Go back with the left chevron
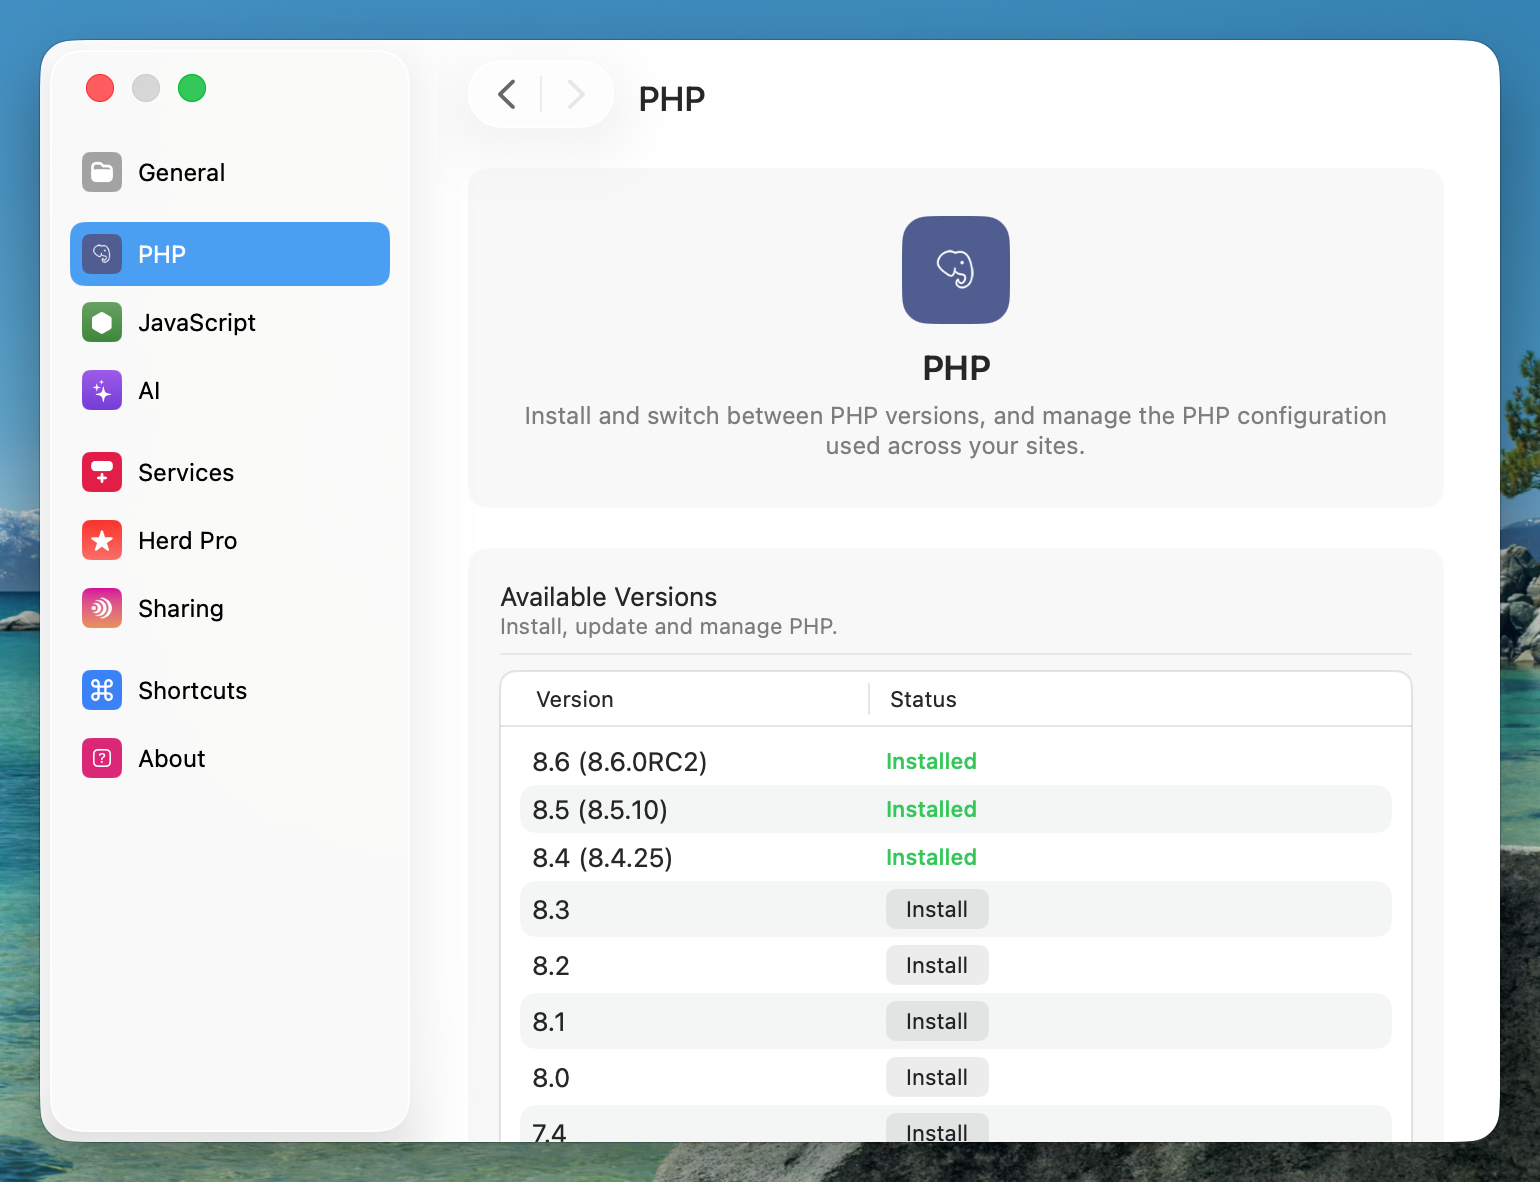The width and height of the screenshot is (1540, 1182). tap(507, 94)
